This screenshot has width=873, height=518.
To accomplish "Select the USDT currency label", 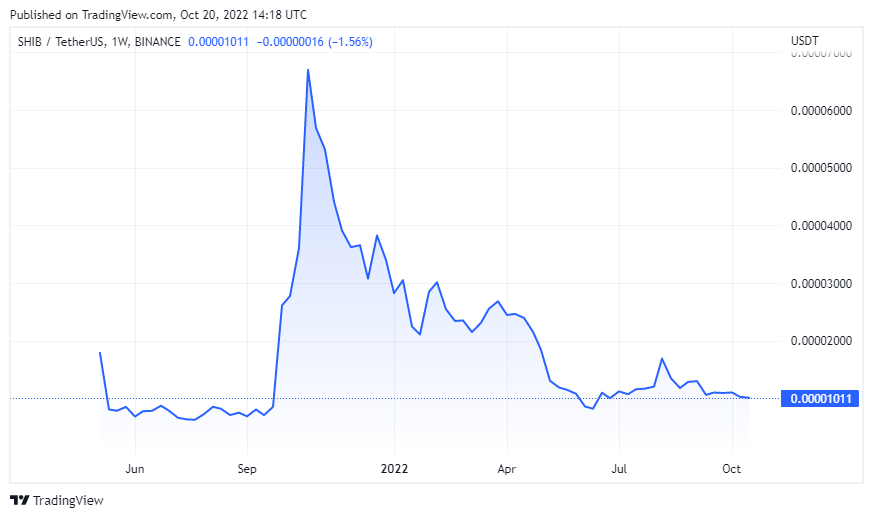I will 804,42.
